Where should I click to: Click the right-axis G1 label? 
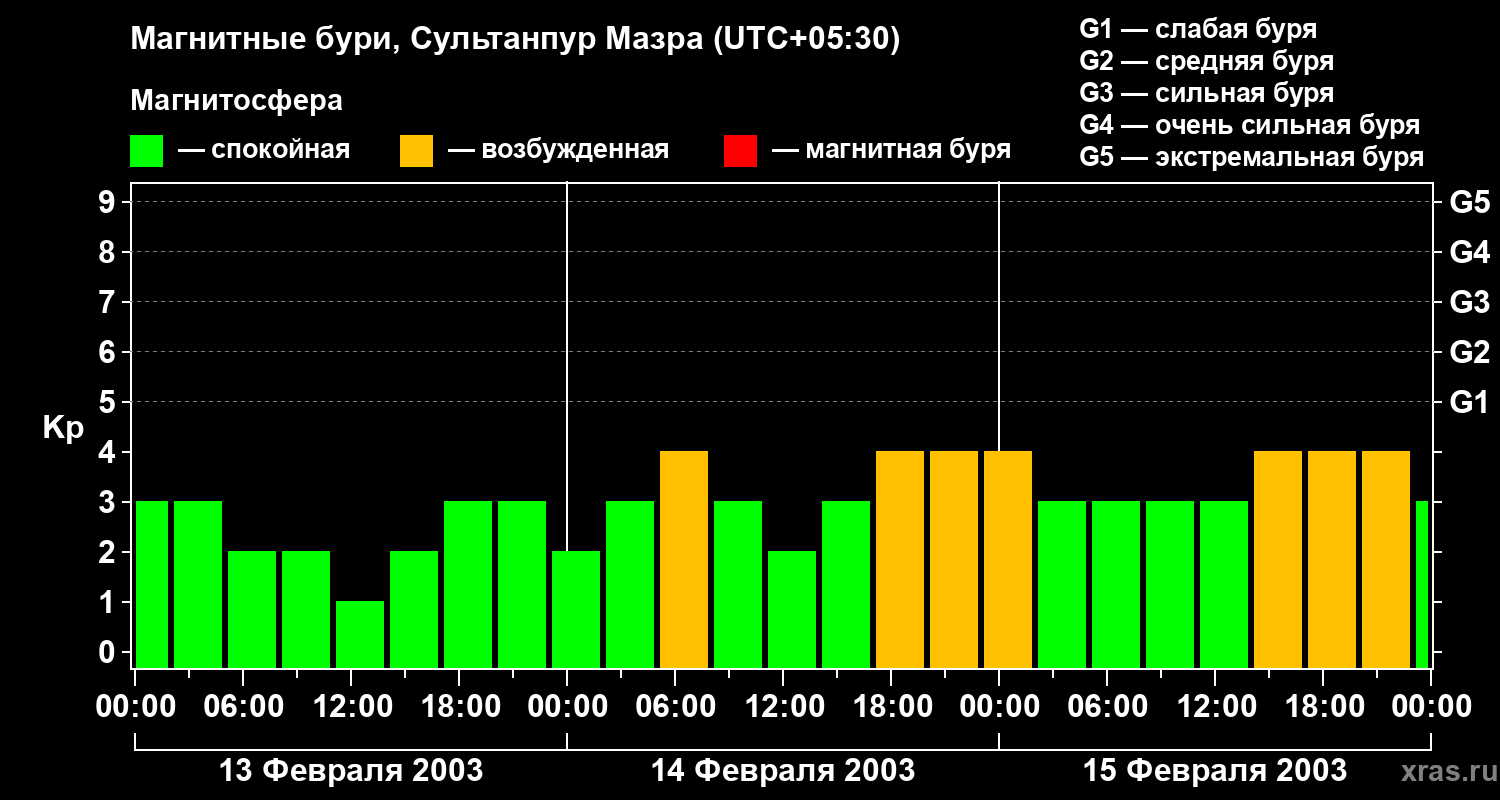tap(1469, 403)
